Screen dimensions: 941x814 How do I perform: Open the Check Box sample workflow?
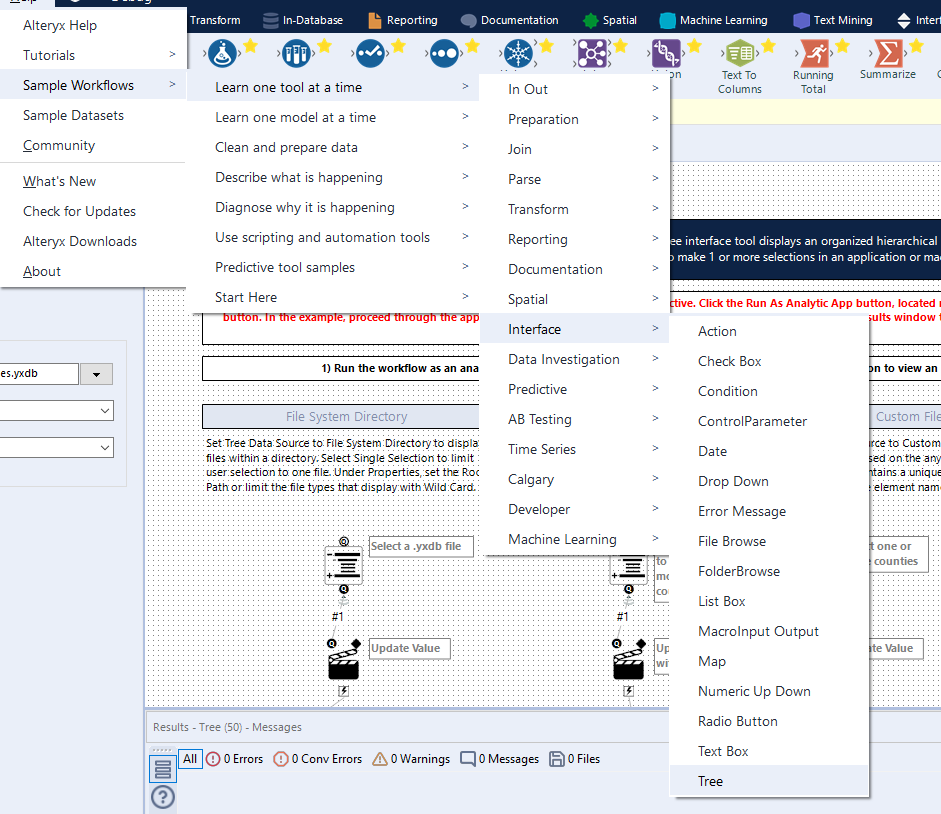769,361
